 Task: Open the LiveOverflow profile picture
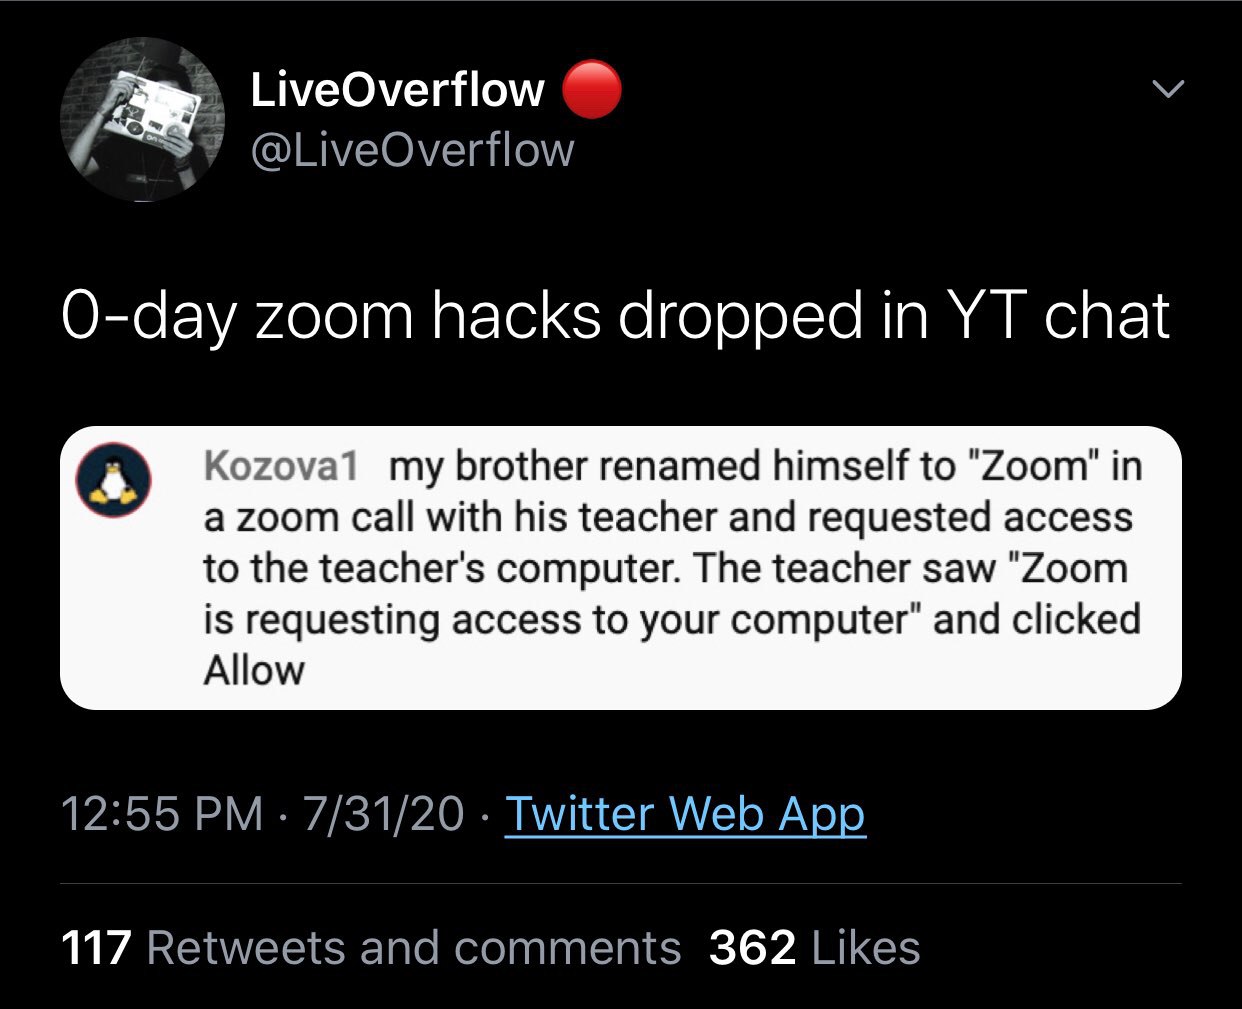(143, 120)
